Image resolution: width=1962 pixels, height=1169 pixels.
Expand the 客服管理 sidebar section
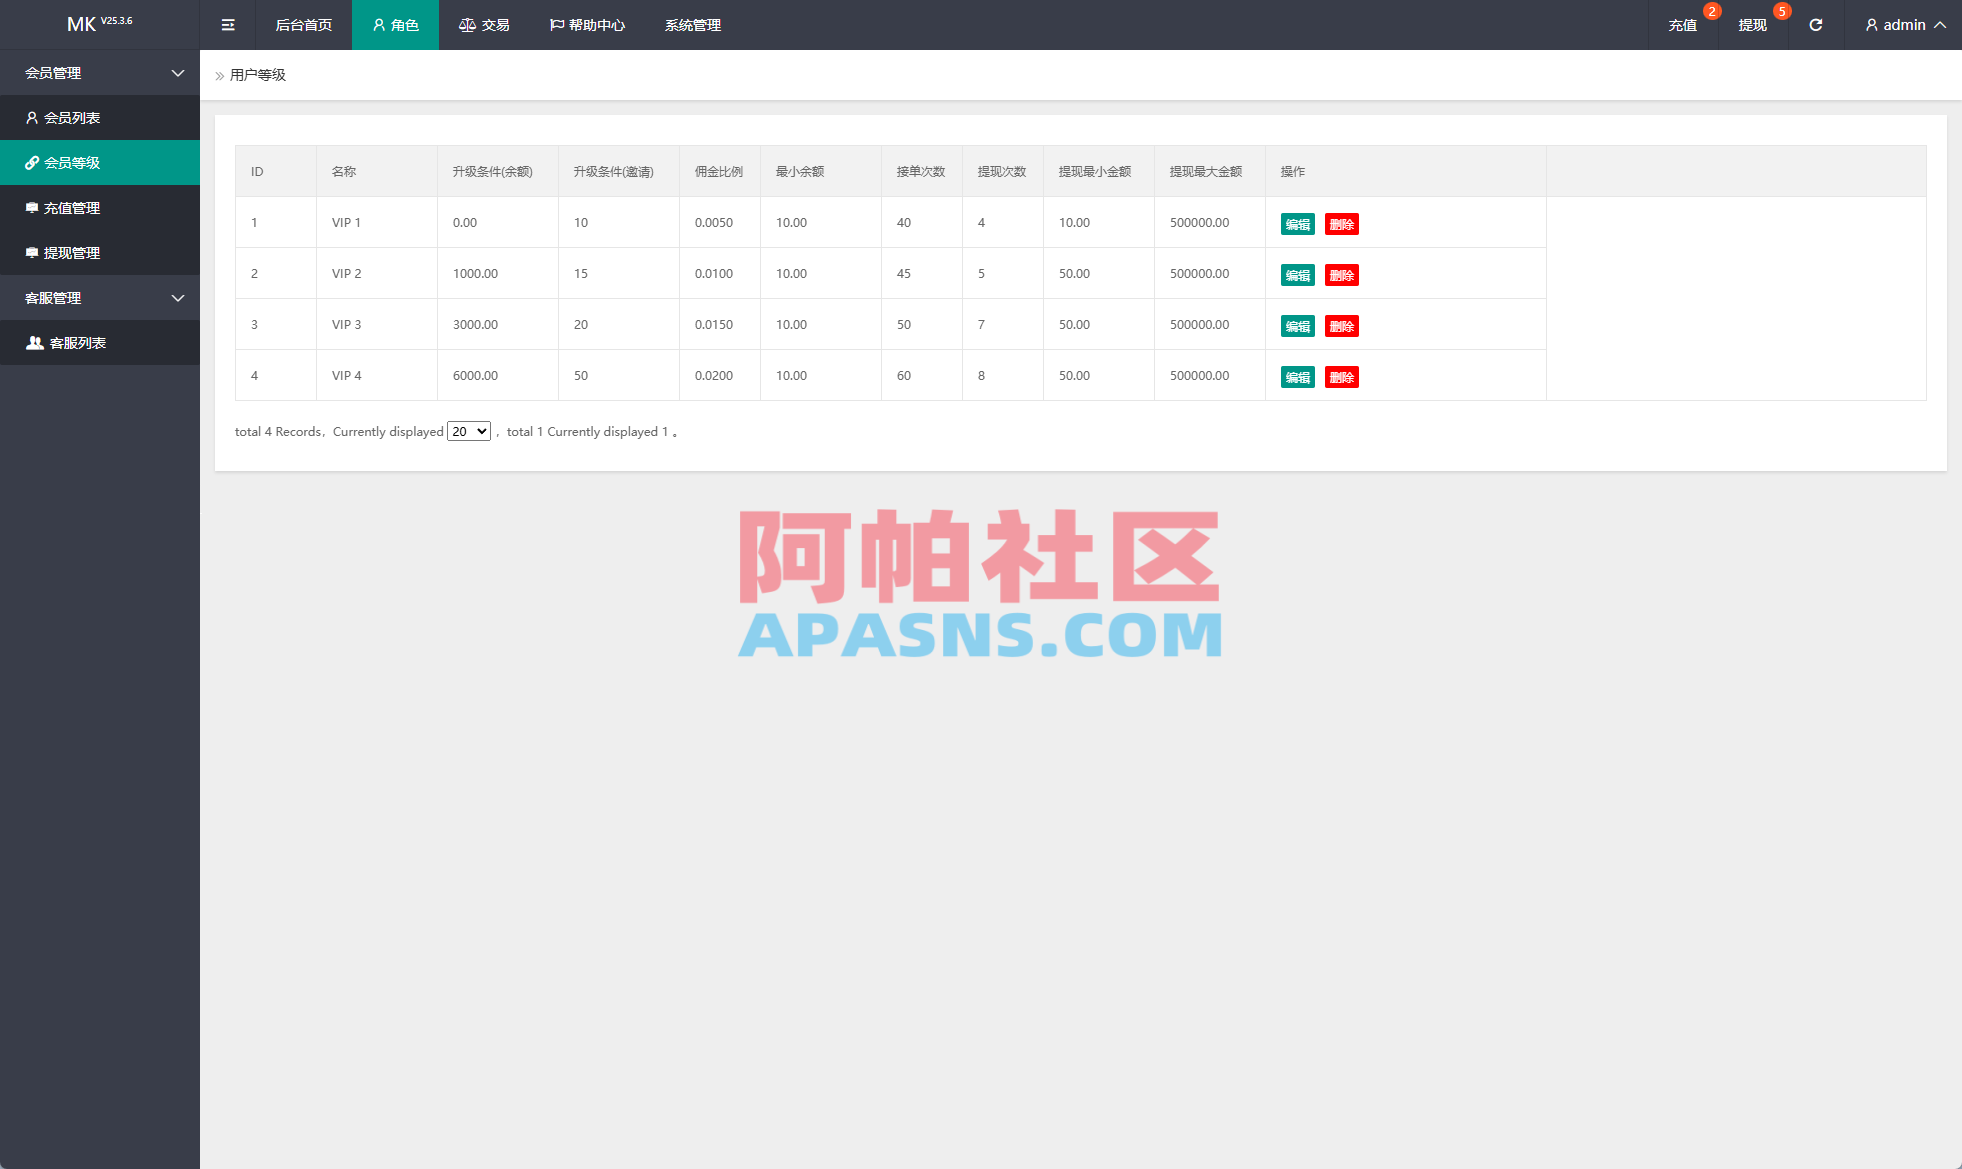click(x=100, y=298)
